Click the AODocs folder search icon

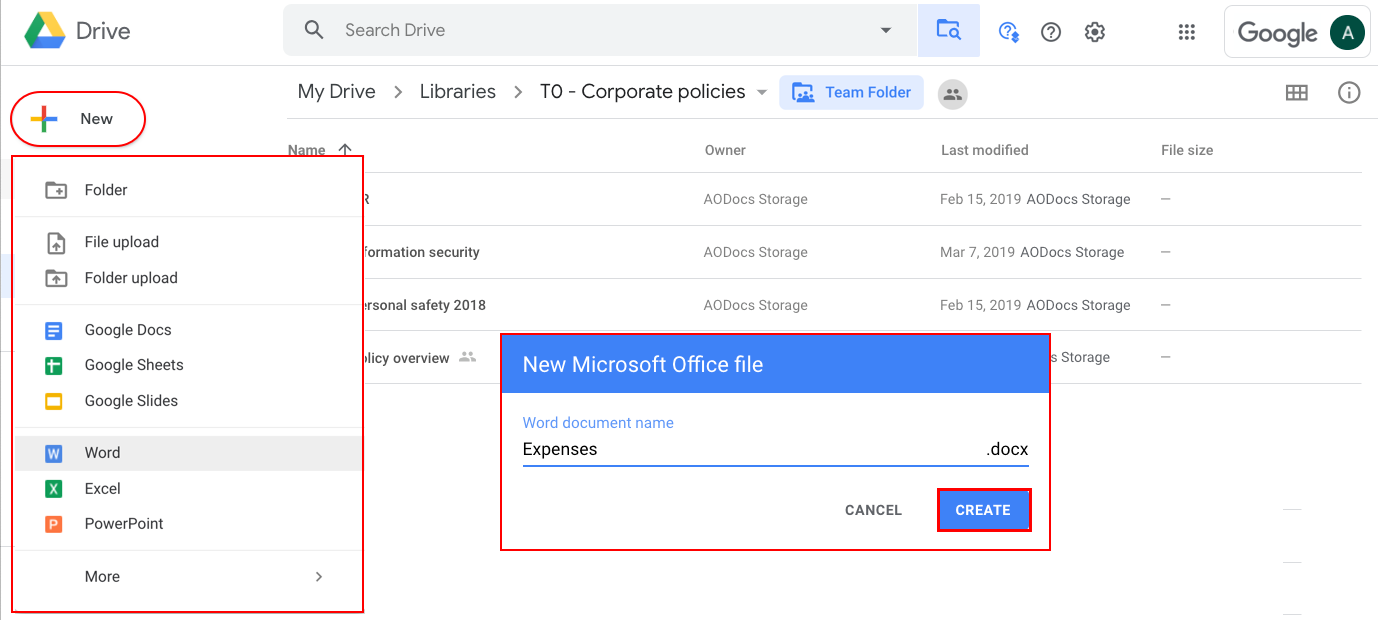(948, 30)
